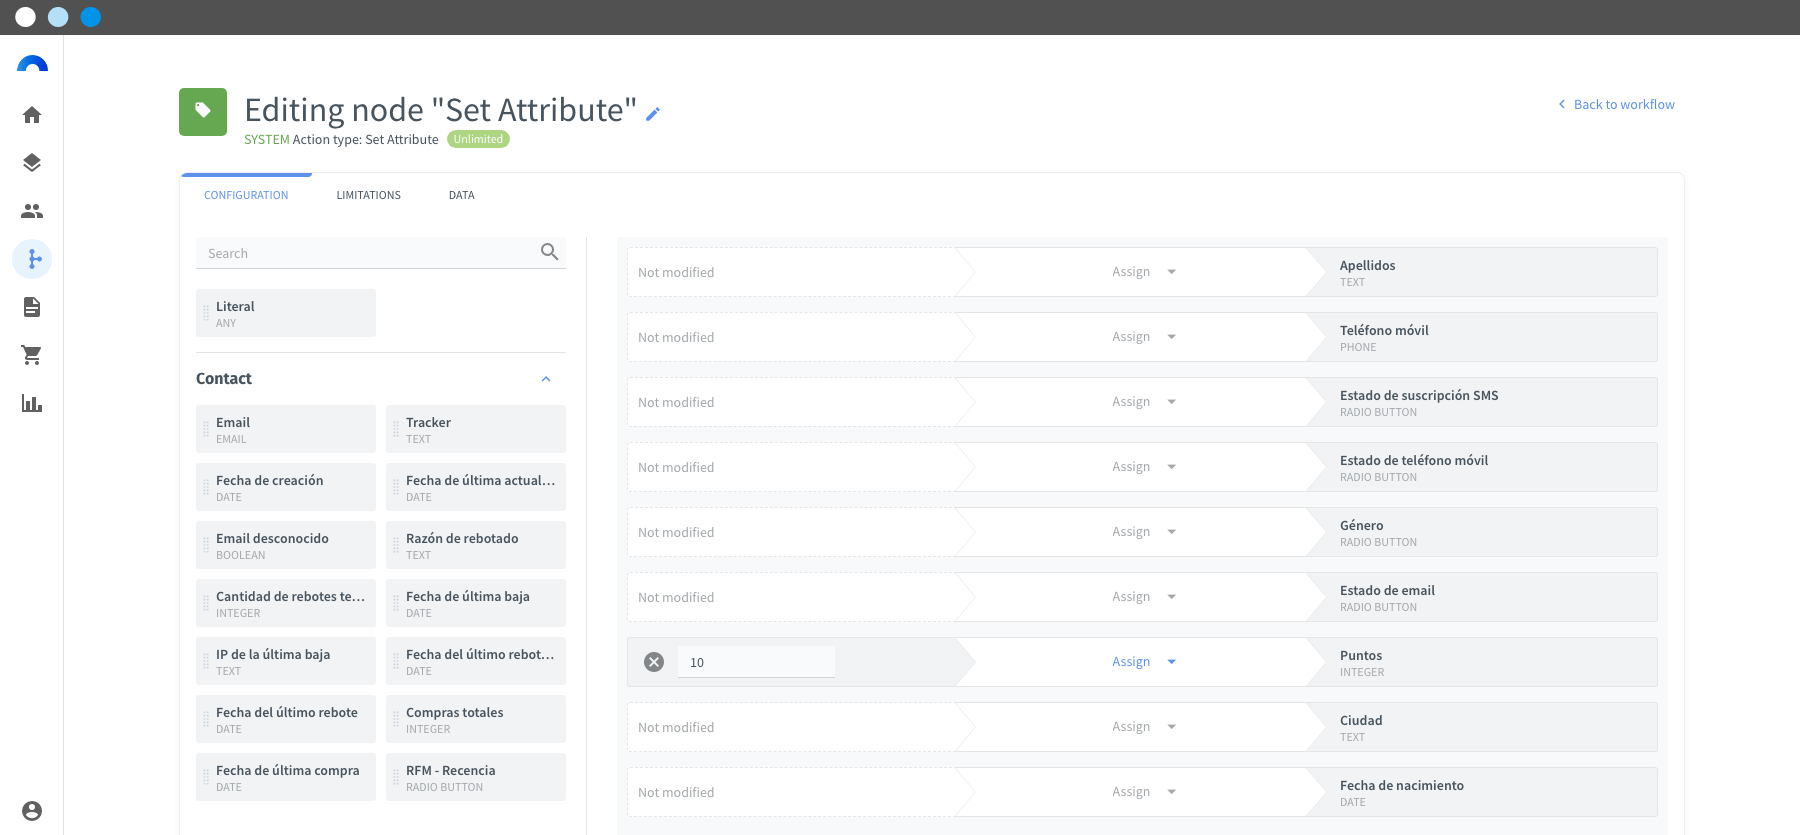Go back to workflow
The image size is (1800, 835).
1616,104
